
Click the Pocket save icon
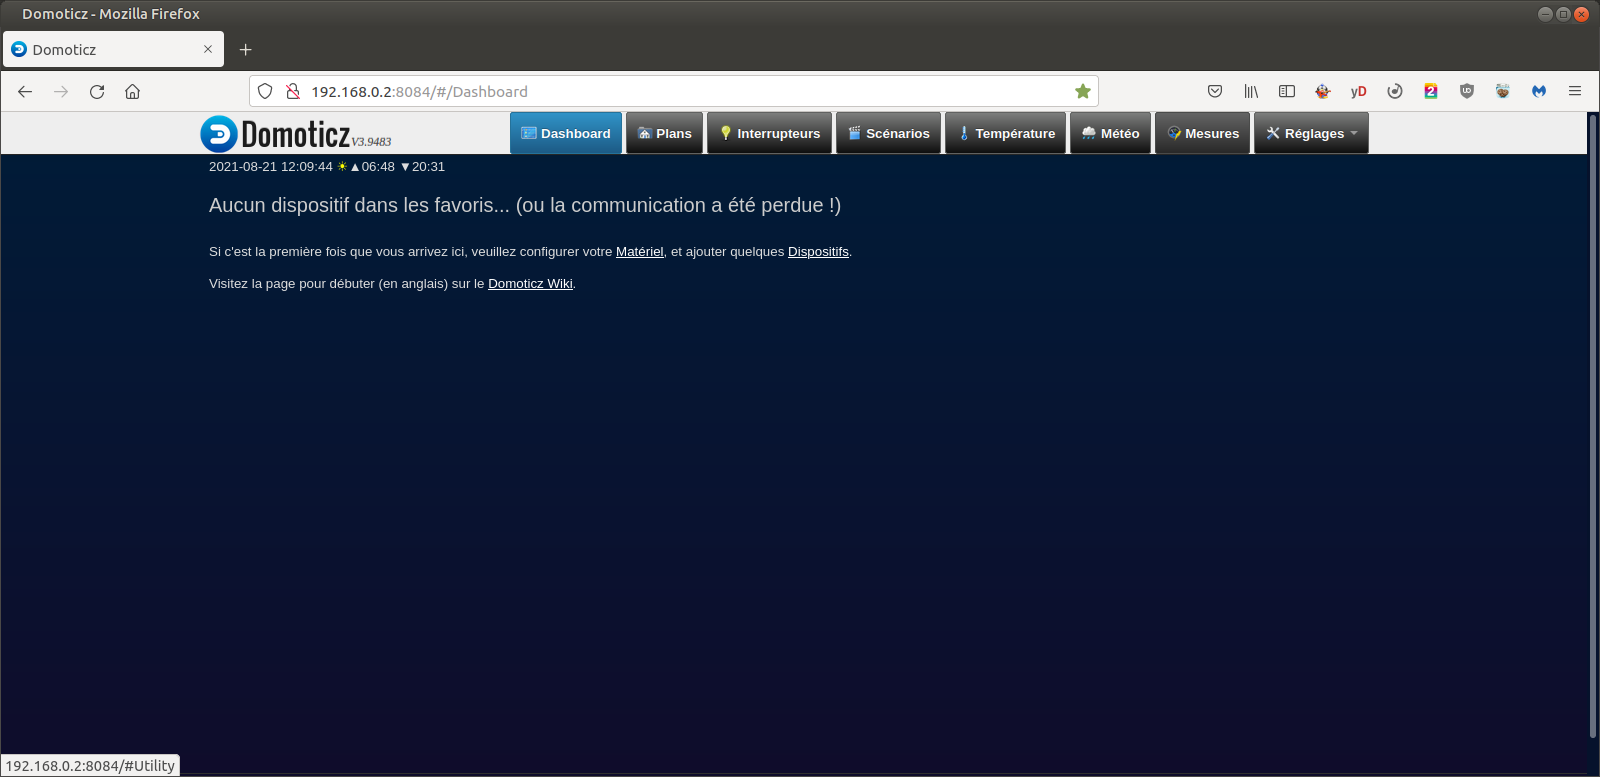tap(1215, 91)
